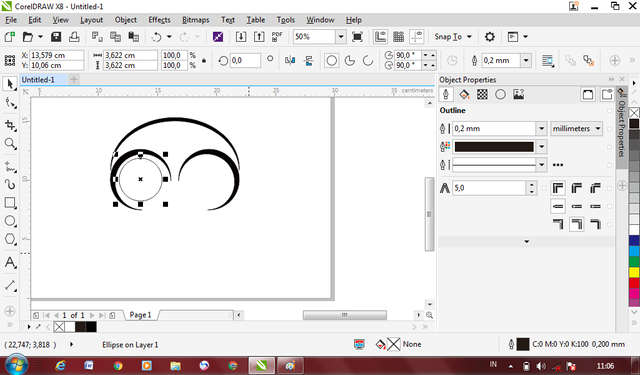The width and height of the screenshot is (640, 375).
Task: Open the Options gear icon
Action: (x=489, y=37)
